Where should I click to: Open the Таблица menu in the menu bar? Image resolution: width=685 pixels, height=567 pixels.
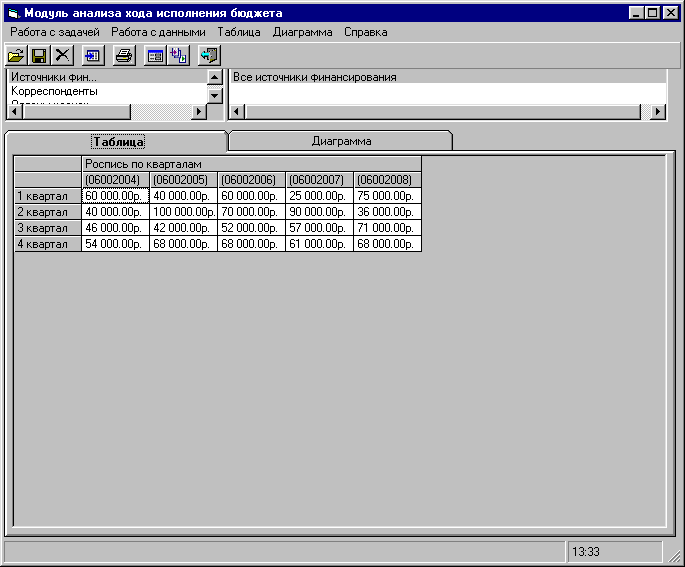tap(239, 32)
